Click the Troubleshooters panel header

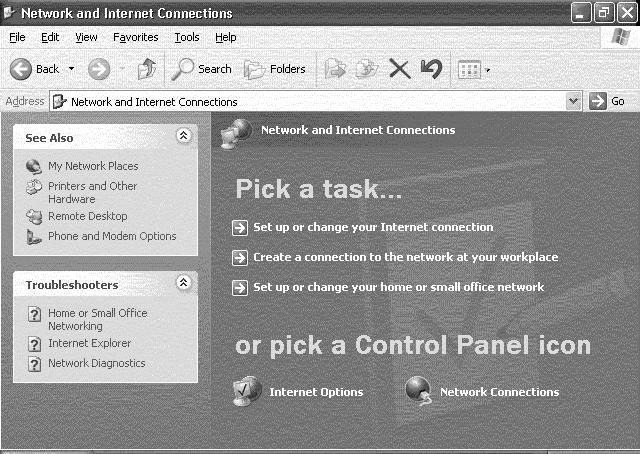click(x=105, y=284)
